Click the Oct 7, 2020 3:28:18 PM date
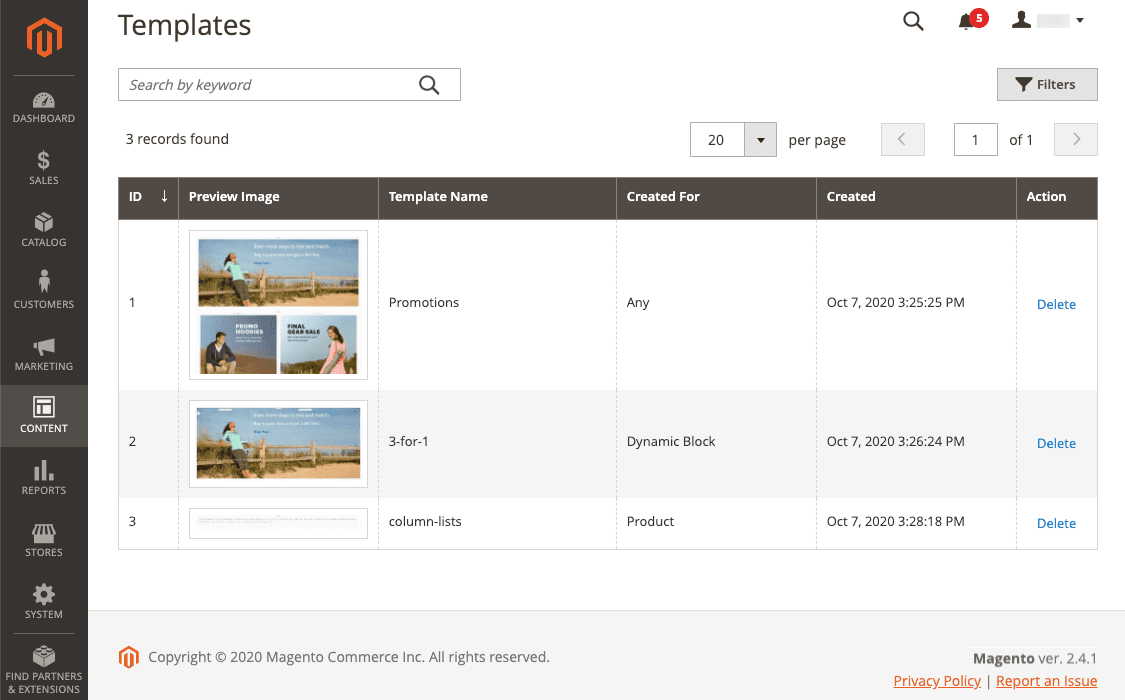 [895, 521]
